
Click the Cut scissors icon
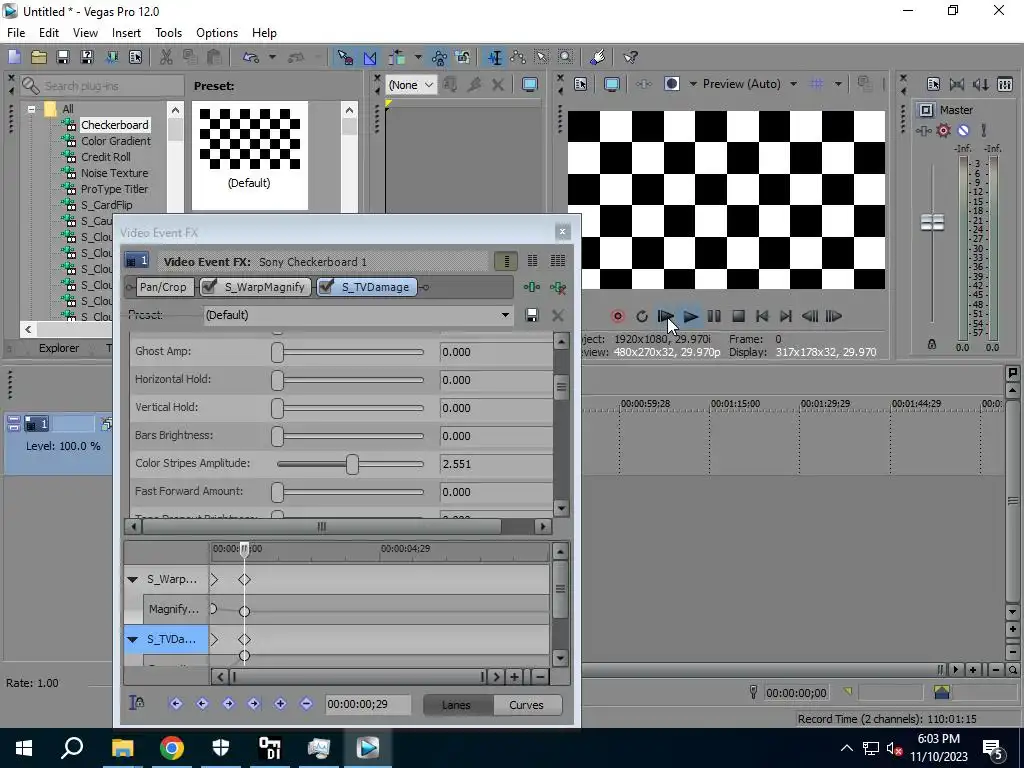click(x=166, y=57)
